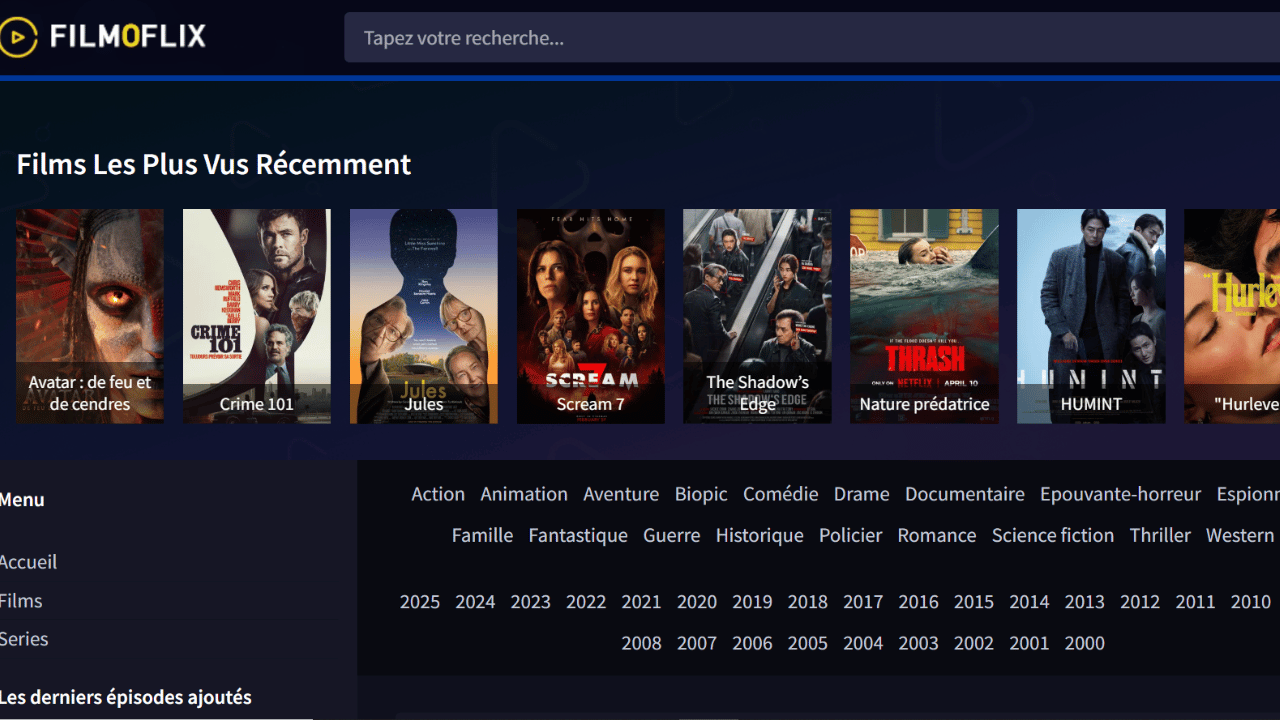The height and width of the screenshot is (720, 1280).
Task: Open Series in the side menu
Action: click(24, 638)
